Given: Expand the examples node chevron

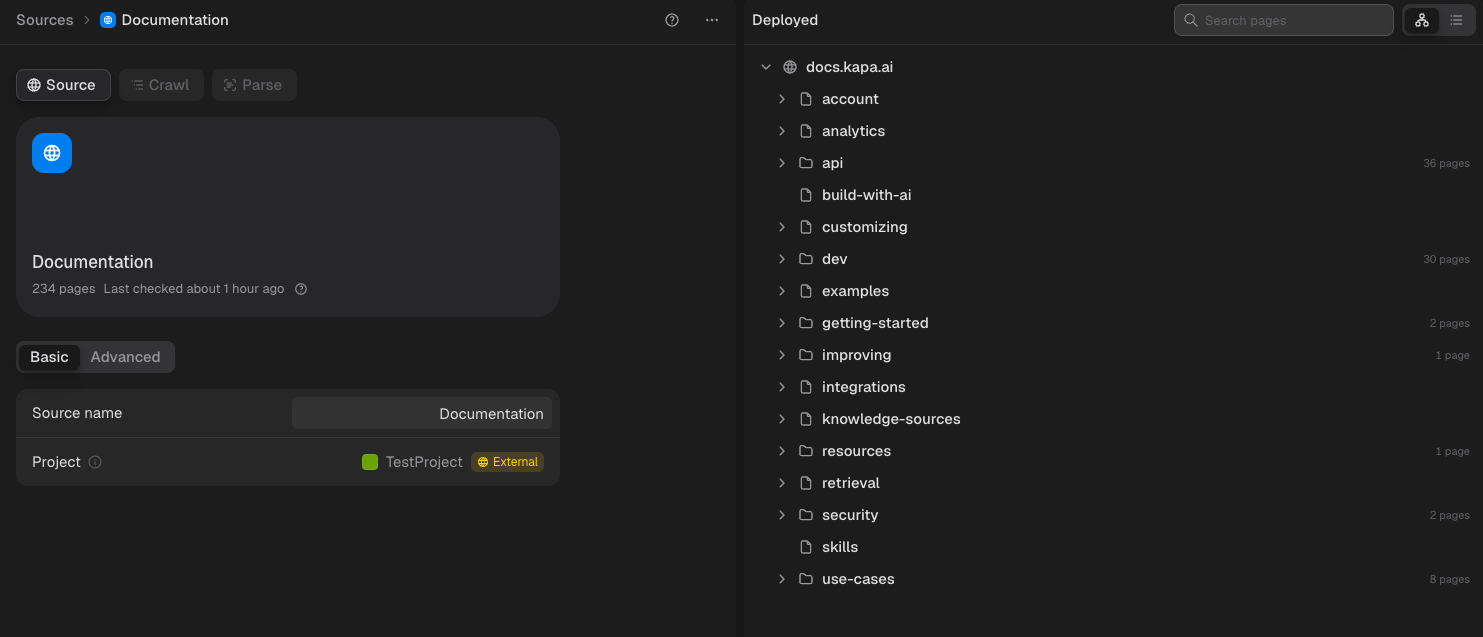Looking at the screenshot, I should pyautogui.click(x=782, y=291).
